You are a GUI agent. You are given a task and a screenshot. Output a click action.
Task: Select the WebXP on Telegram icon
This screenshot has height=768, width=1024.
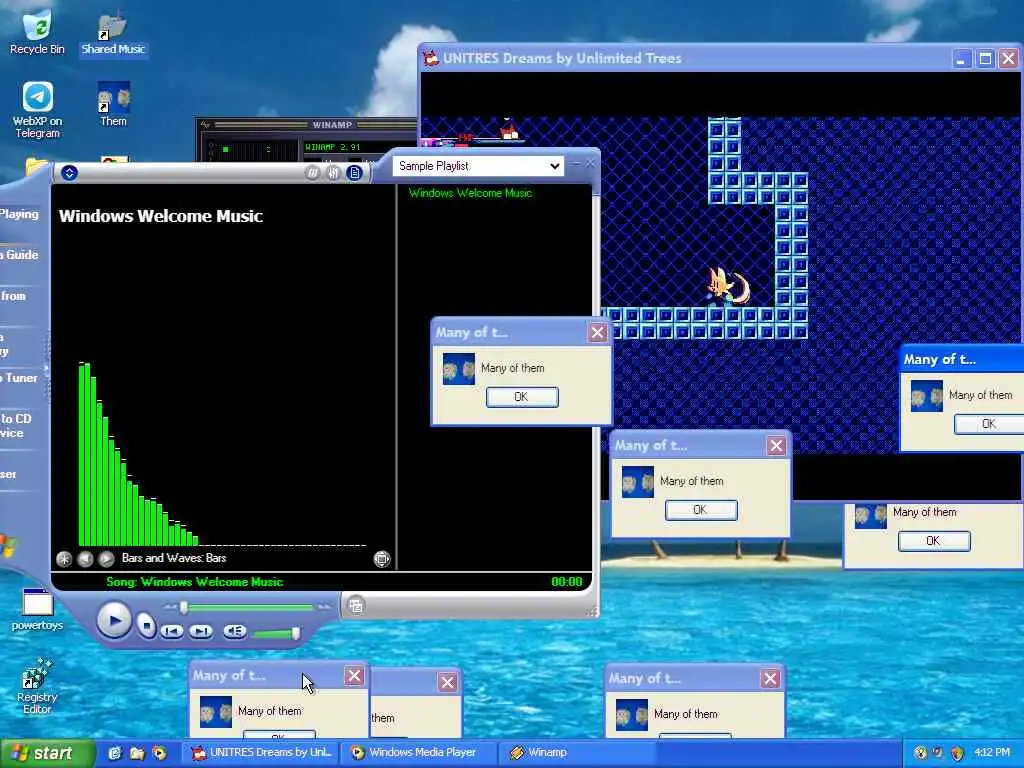coord(37,110)
